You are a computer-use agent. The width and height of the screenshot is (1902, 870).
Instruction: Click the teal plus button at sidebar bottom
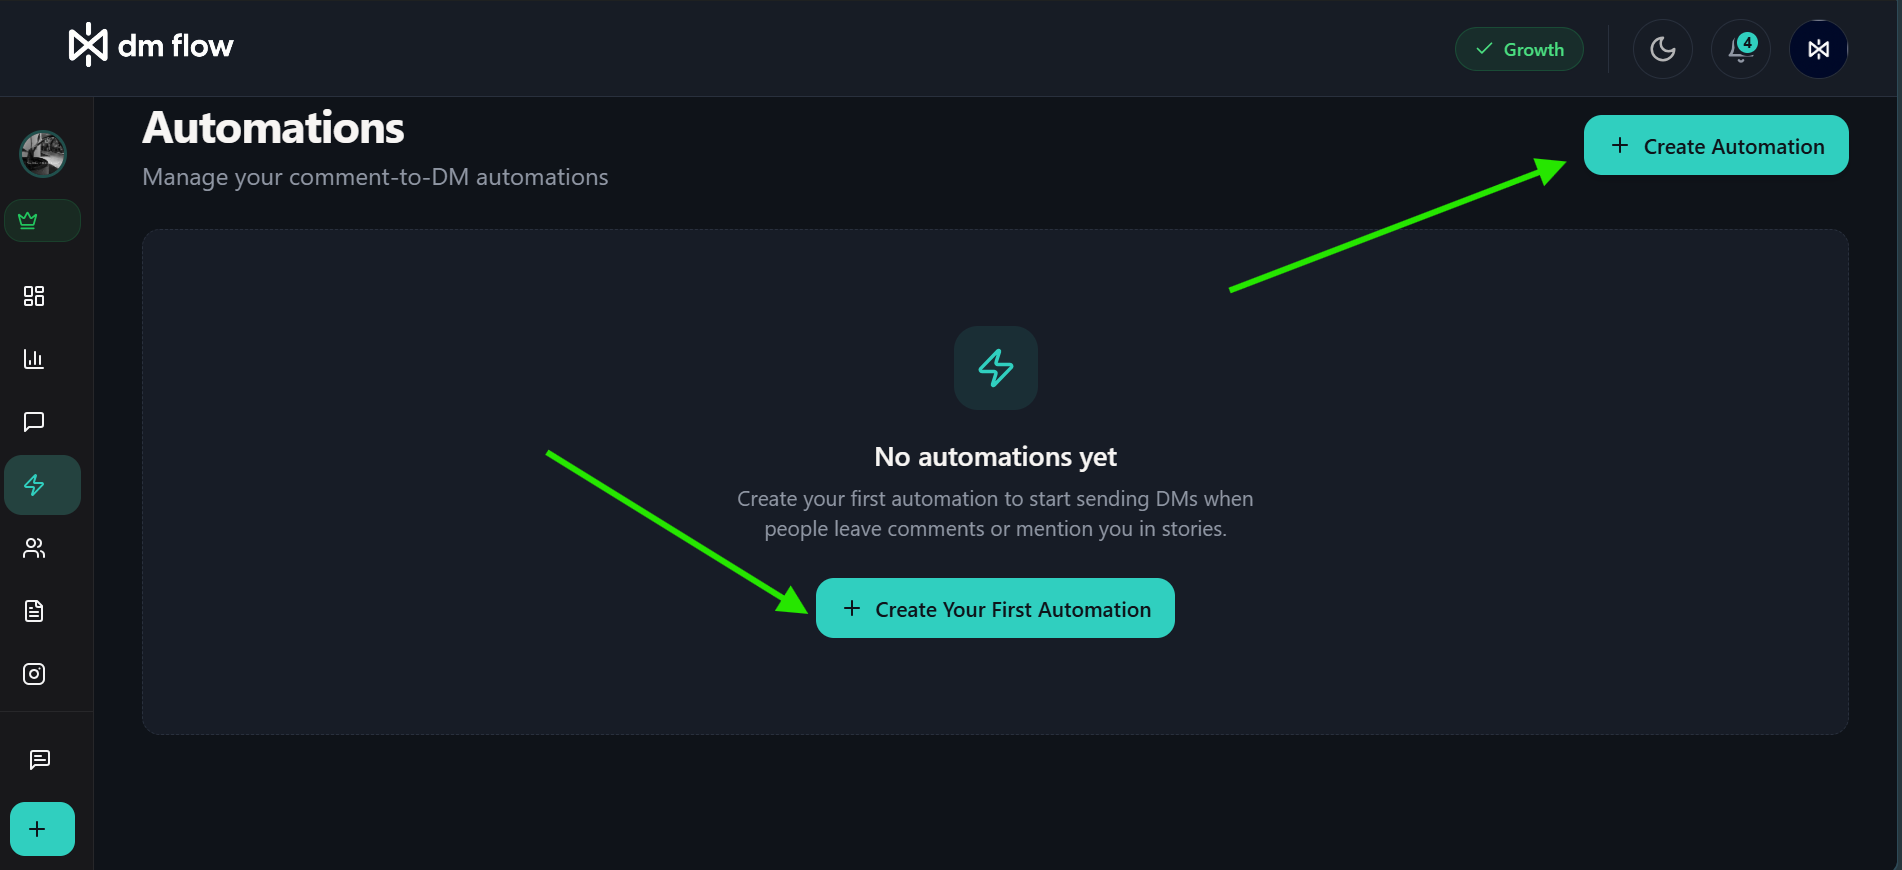[x=40, y=828]
